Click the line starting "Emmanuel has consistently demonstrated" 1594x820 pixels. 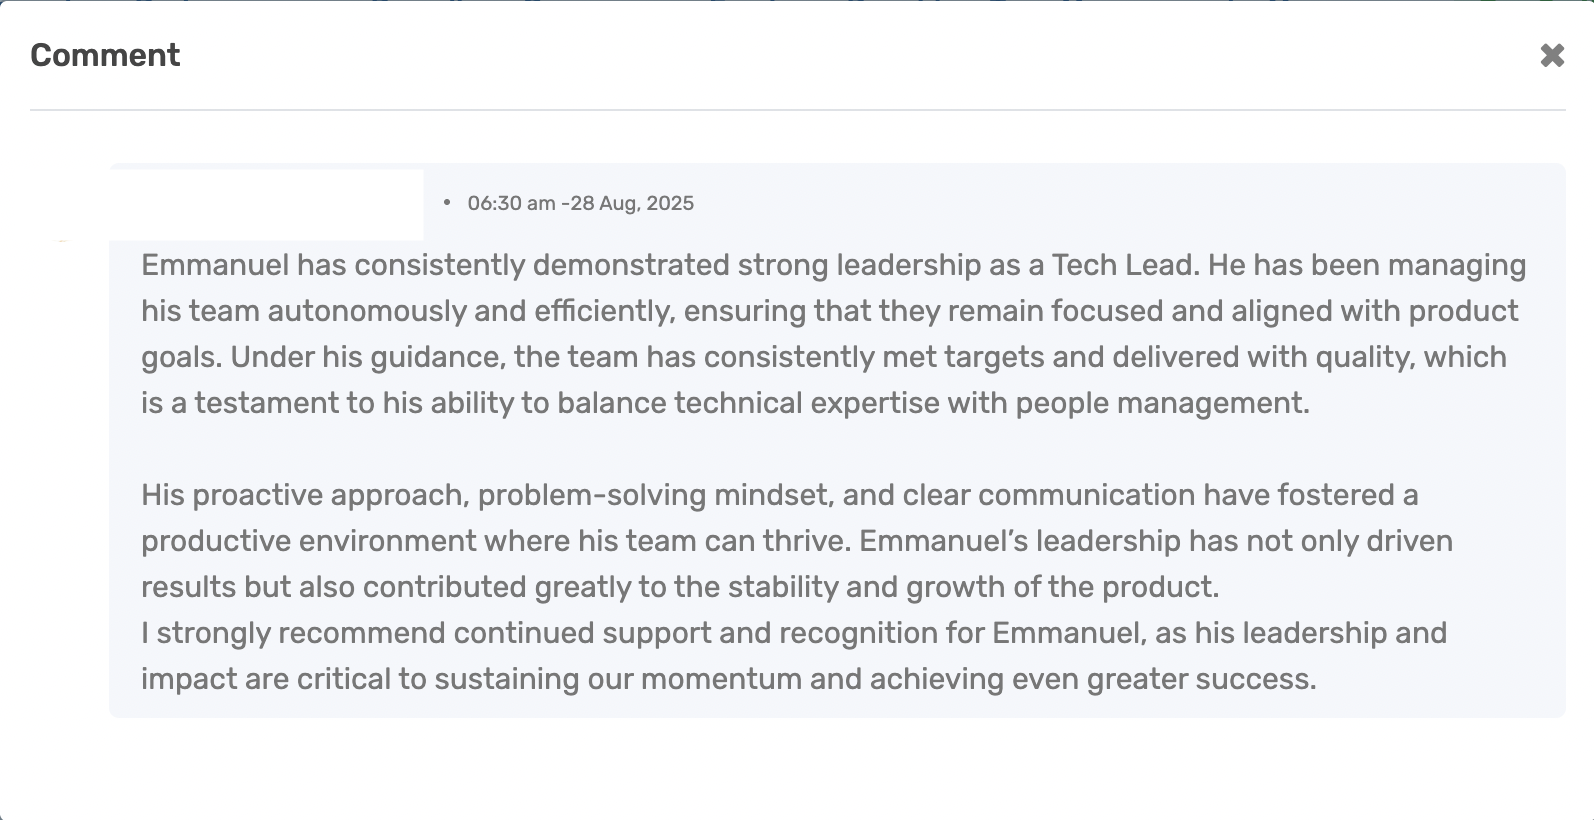click(x=833, y=265)
